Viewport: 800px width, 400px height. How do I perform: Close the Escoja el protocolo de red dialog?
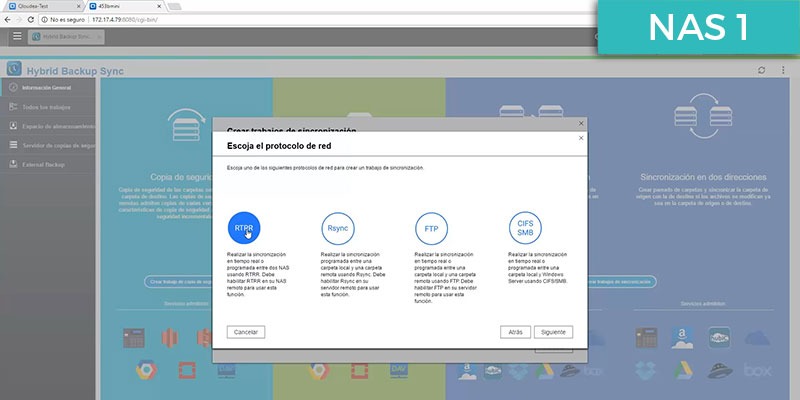581,138
